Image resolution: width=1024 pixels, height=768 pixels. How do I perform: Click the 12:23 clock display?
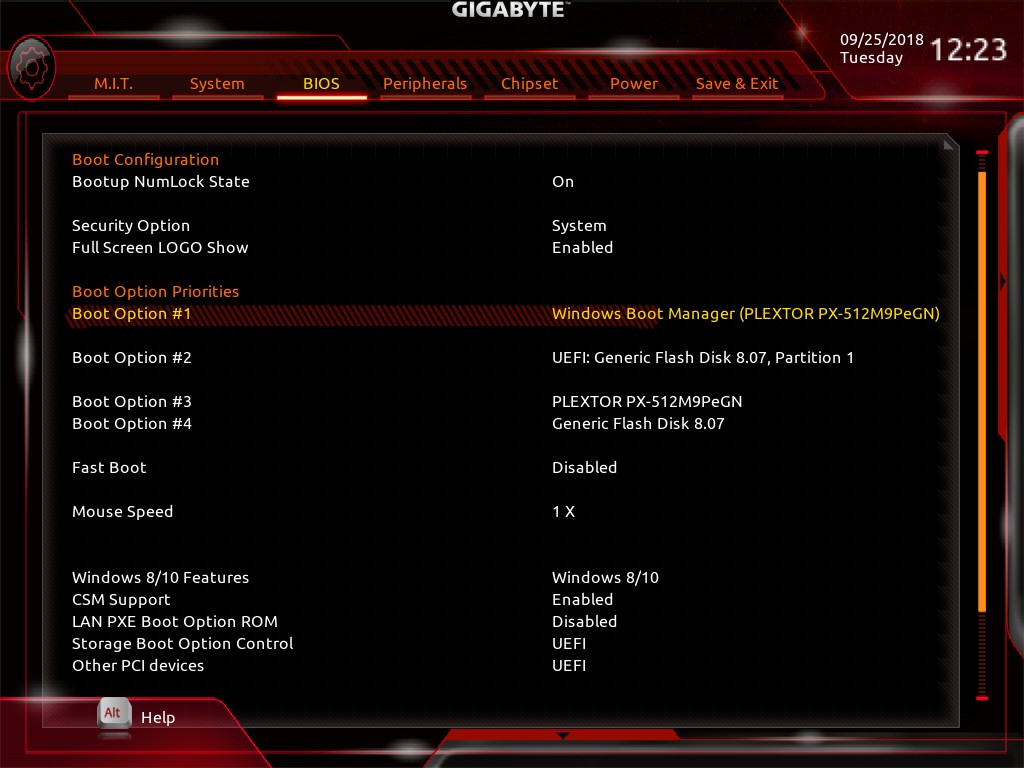[968, 50]
